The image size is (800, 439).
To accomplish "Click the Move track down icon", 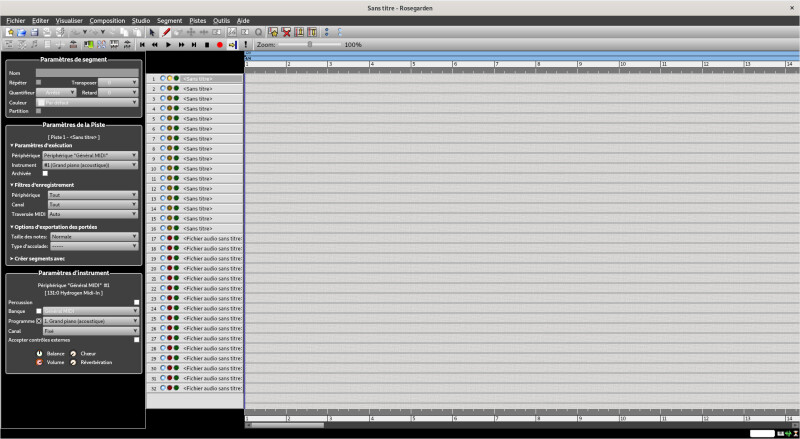I will pyautogui.click(x=312, y=32).
